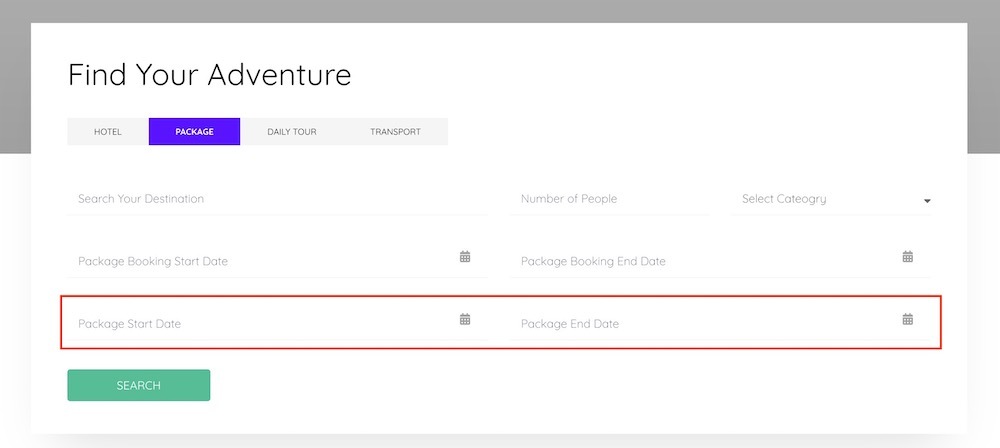Viewport: 1000px width, 448px height.
Task: Select the Package tab
Action: [194, 132]
